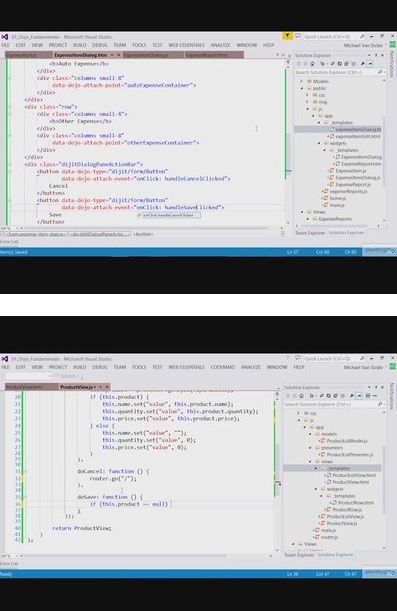
Task: Click Properties wrench icon in ExpenseItemDialog window's Solution Explorer
Action: pyautogui.click(x=363, y=64)
